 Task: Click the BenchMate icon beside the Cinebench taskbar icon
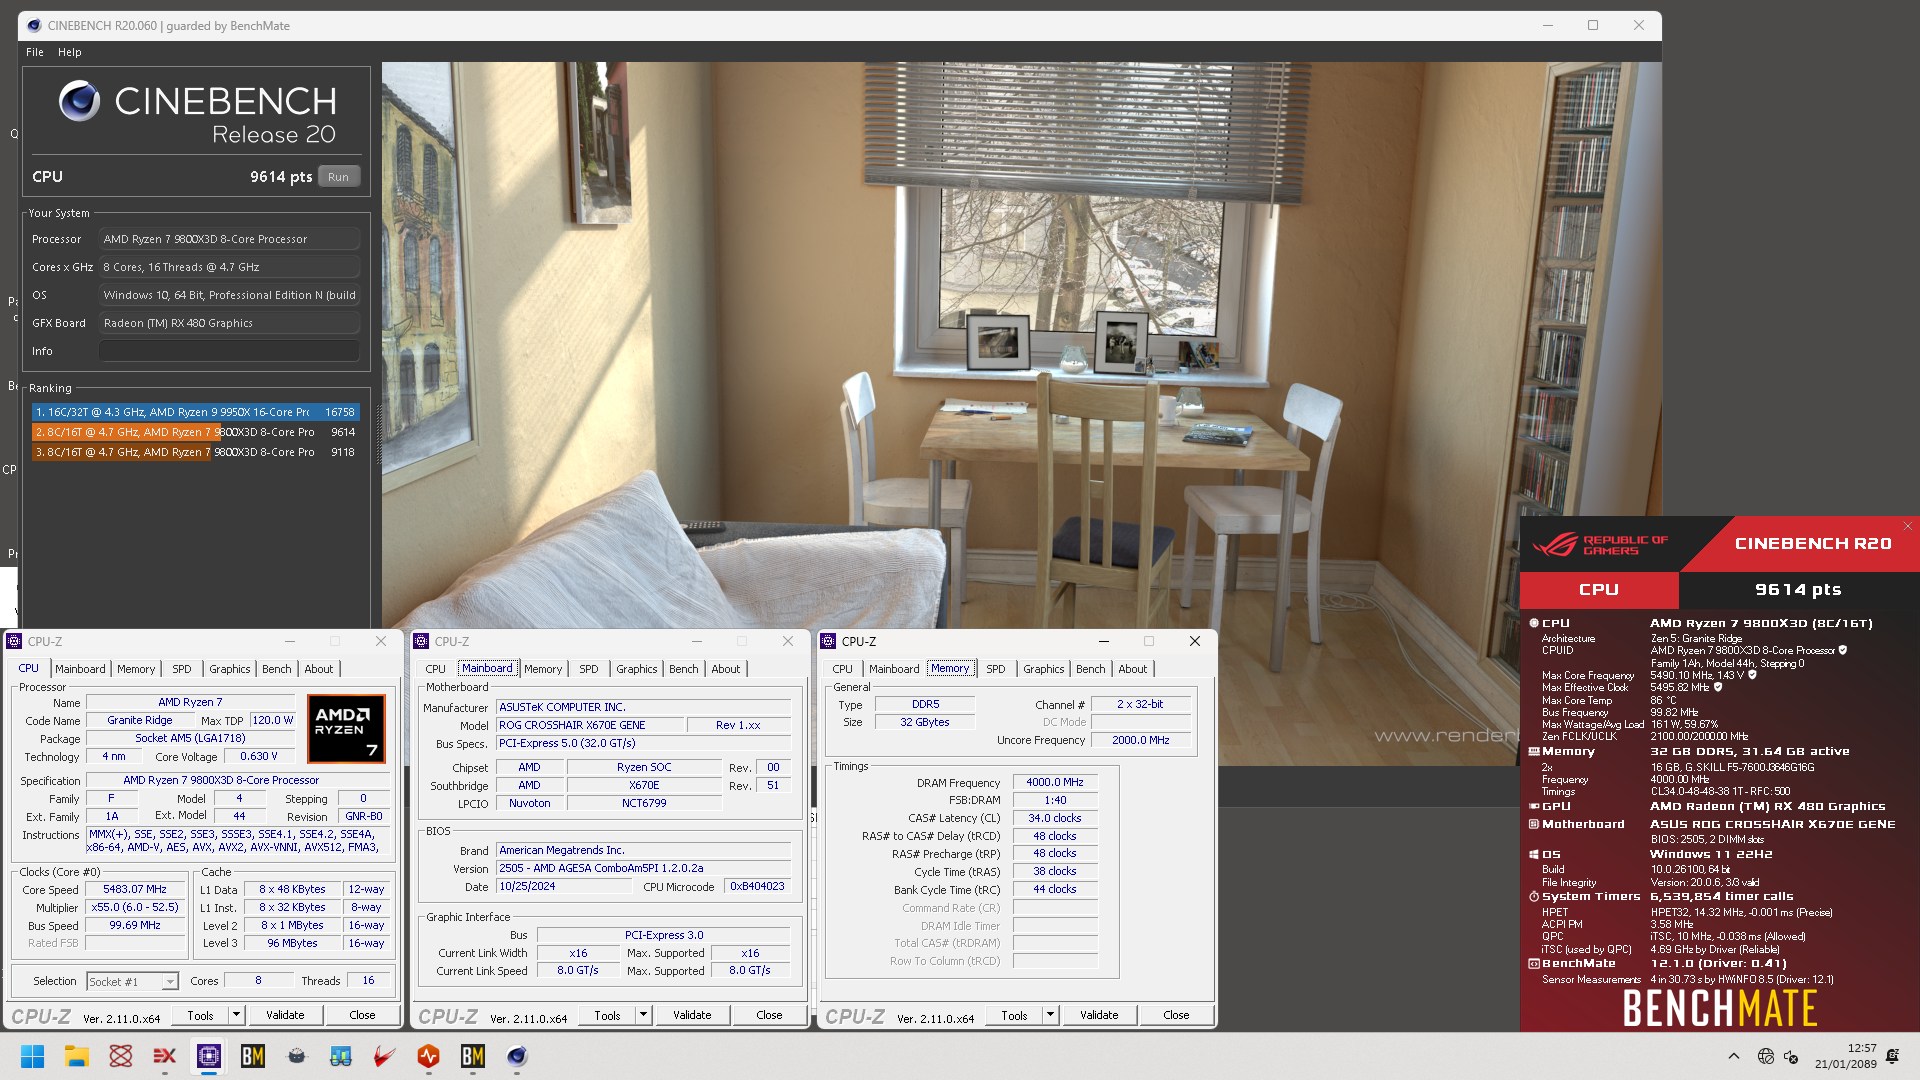point(473,1056)
